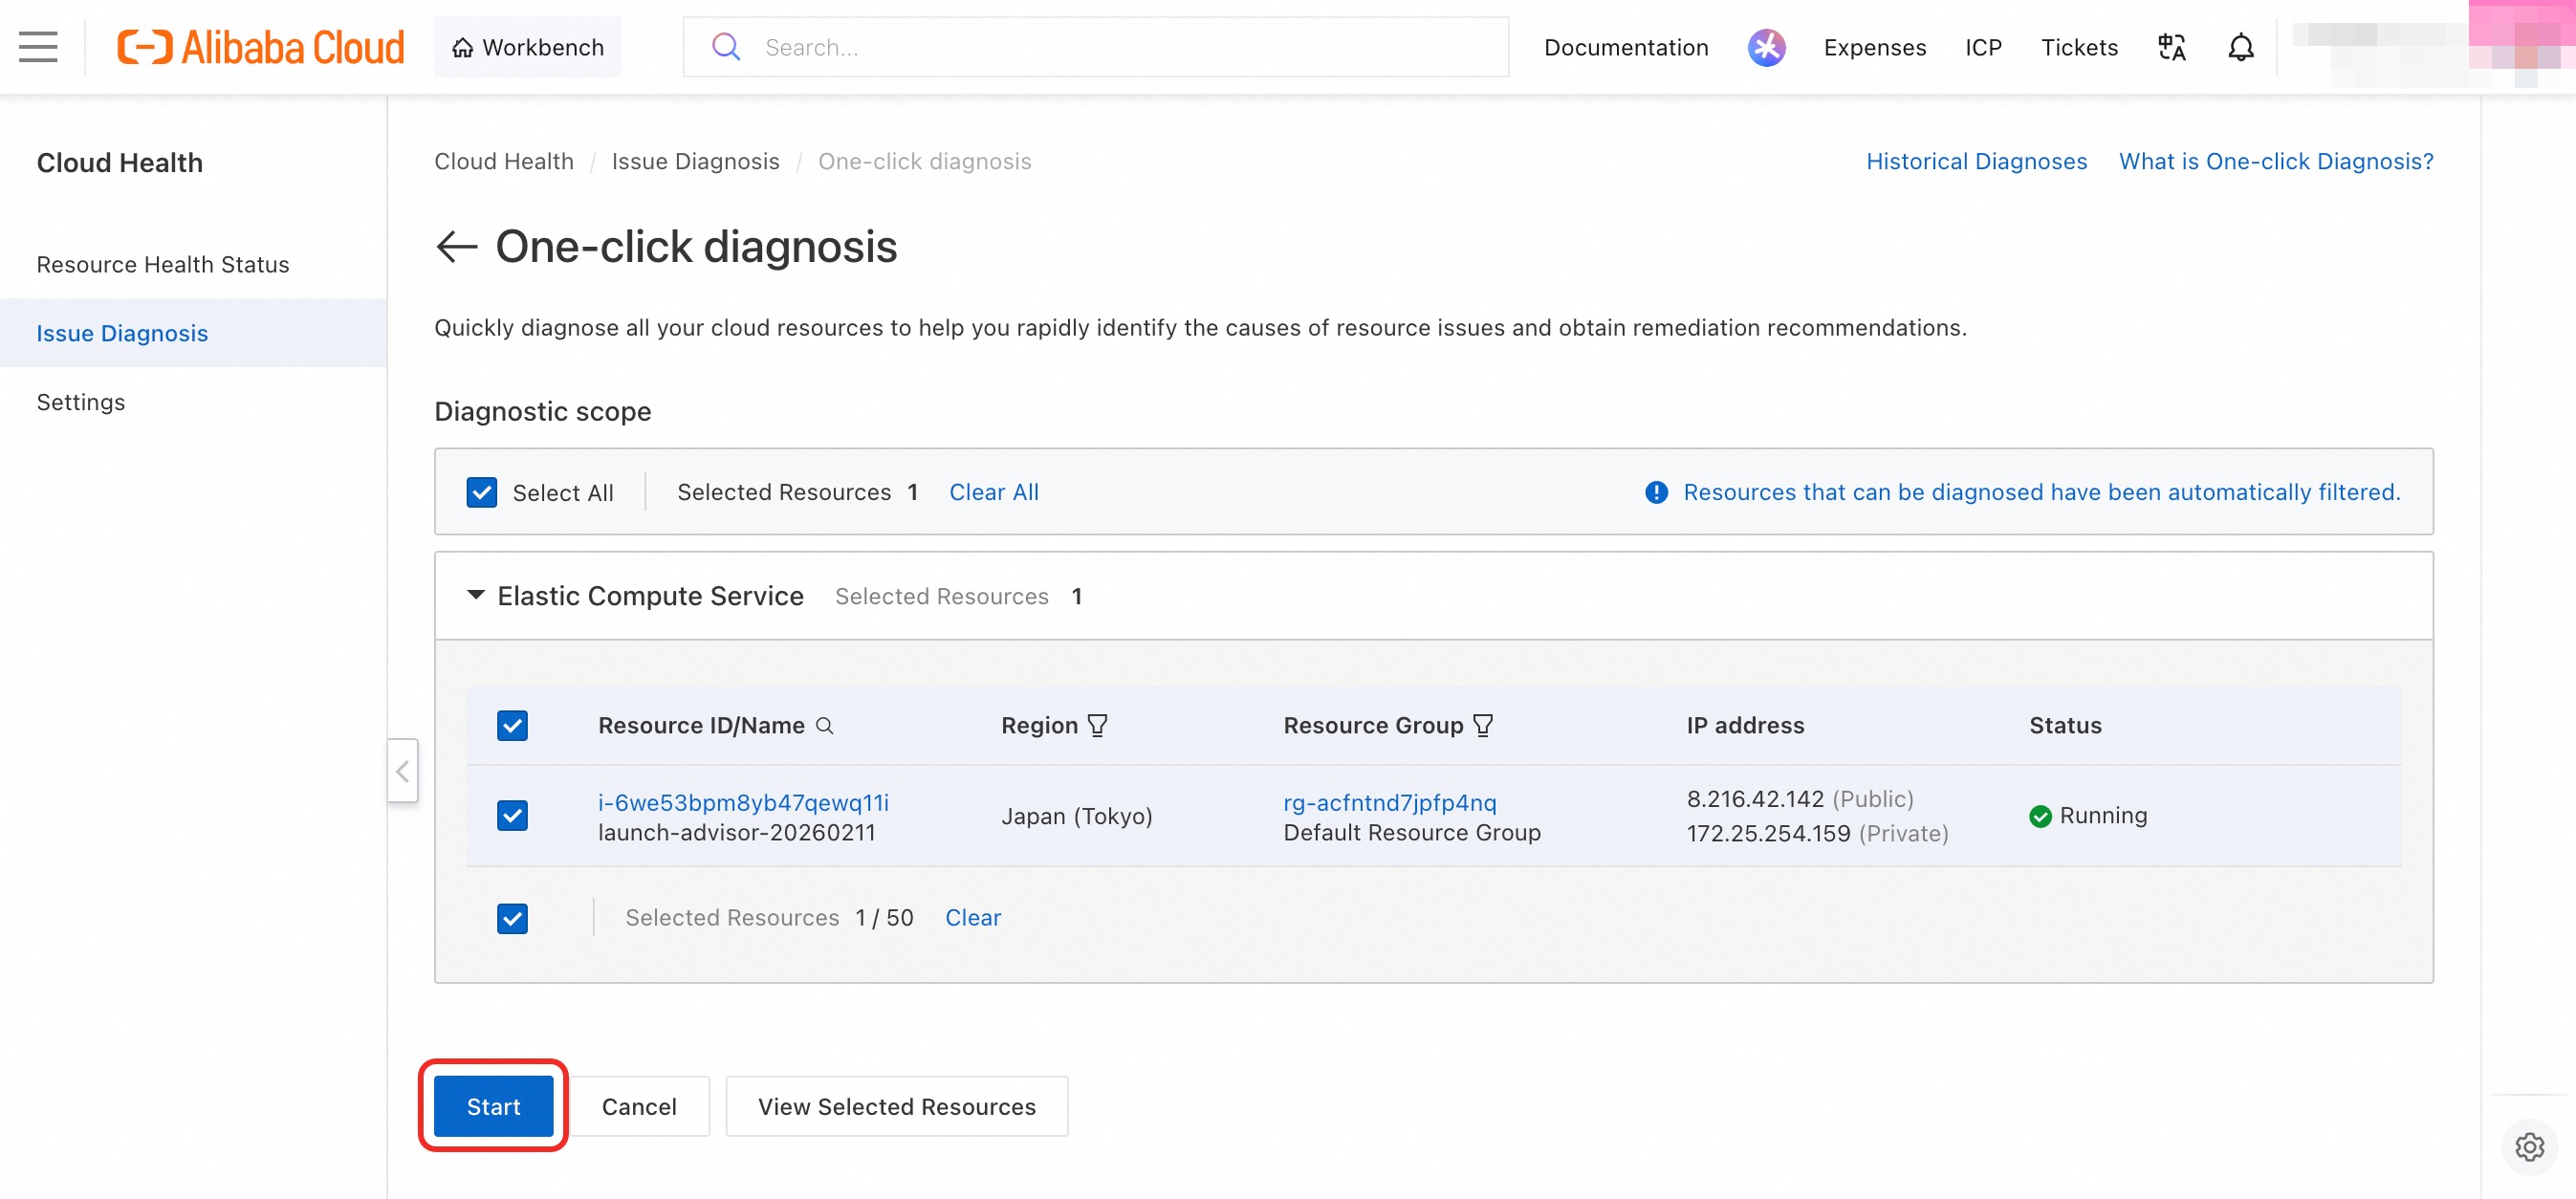2576x1199 pixels.
Task: Click the Alibaba Cloud logo
Action: pos(261,47)
